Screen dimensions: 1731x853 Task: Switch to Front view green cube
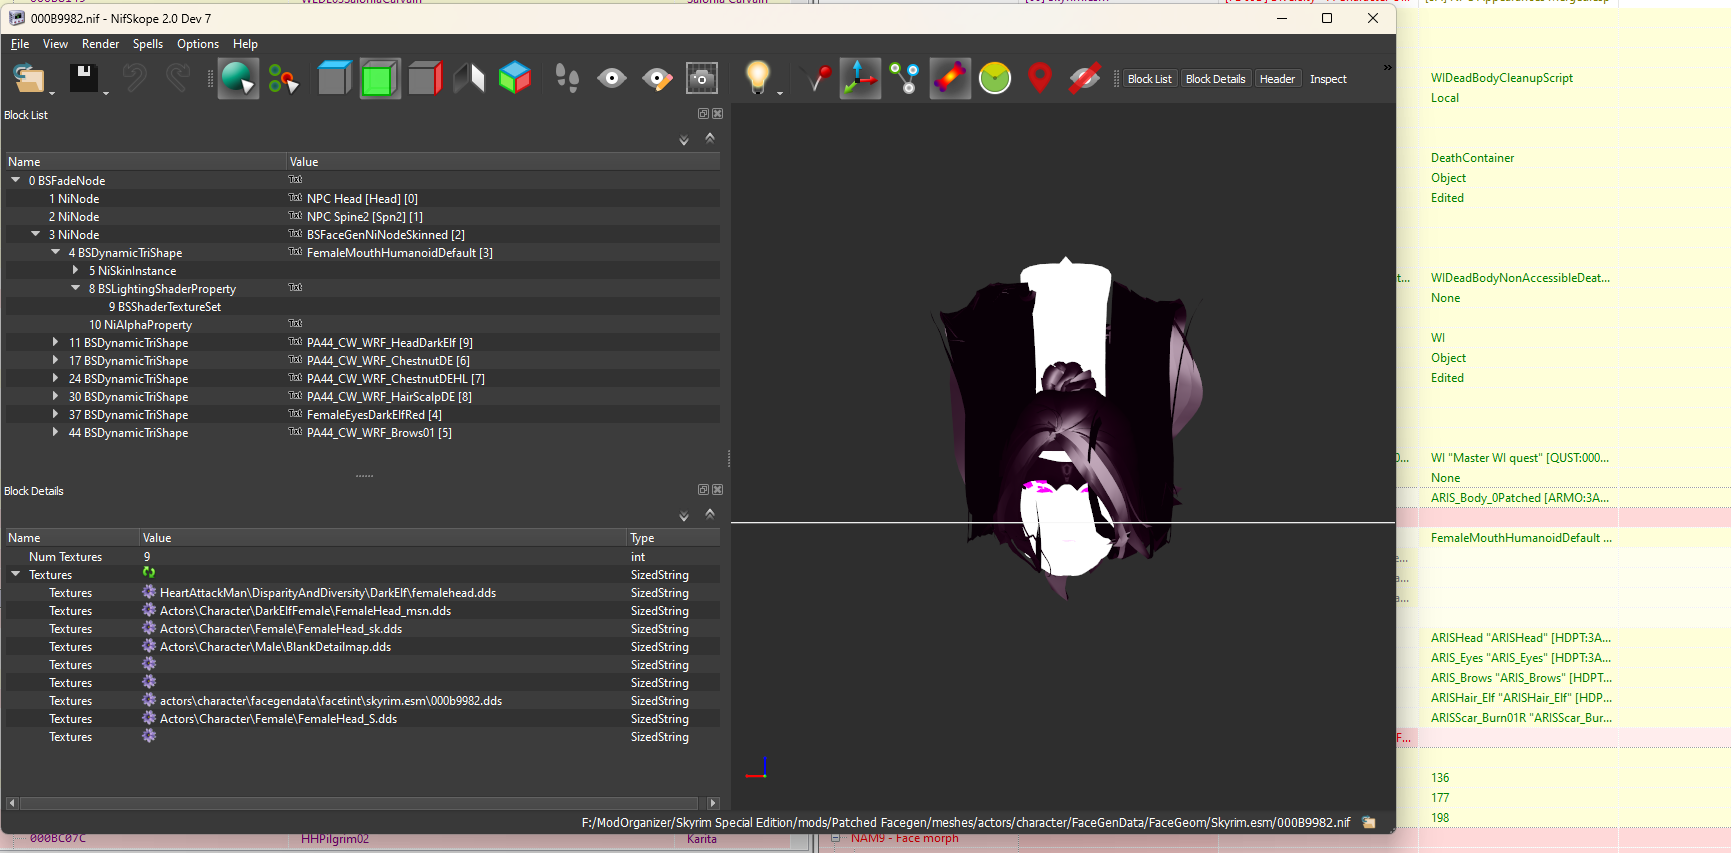(x=379, y=78)
